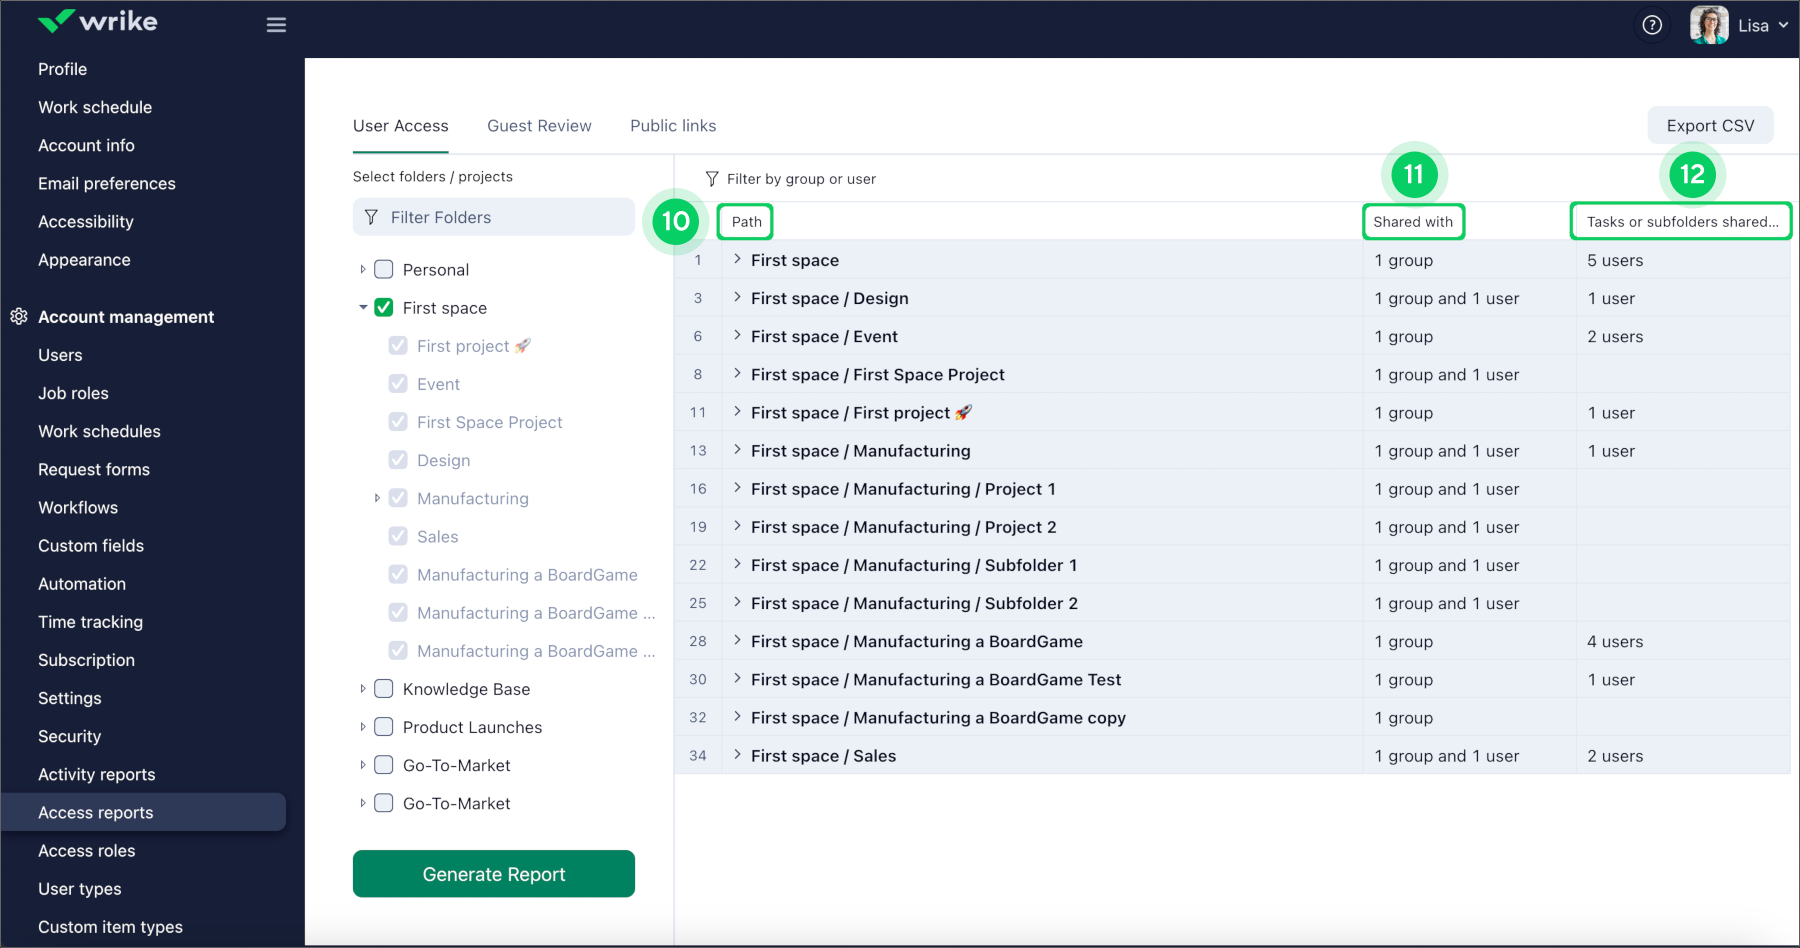1800x948 pixels.
Task: Tick the Knowledge Base checkbox
Action: (x=384, y=689)
